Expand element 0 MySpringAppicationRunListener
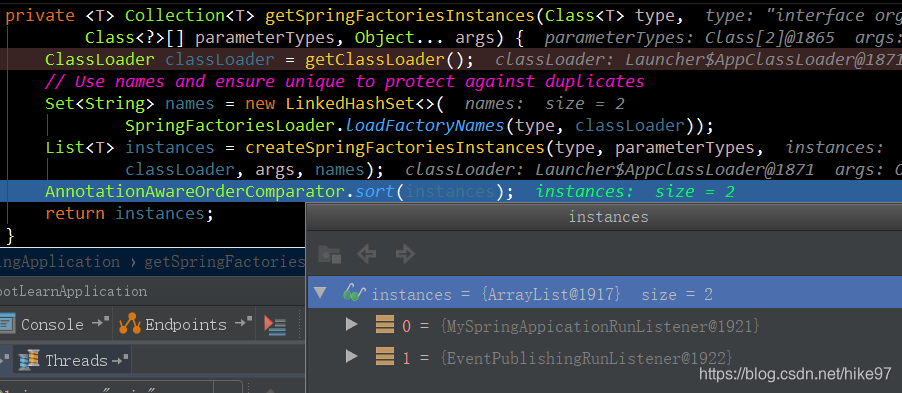The height and width of the screenshot is (393, 902). pyautogui.click(x=351, y=325)
